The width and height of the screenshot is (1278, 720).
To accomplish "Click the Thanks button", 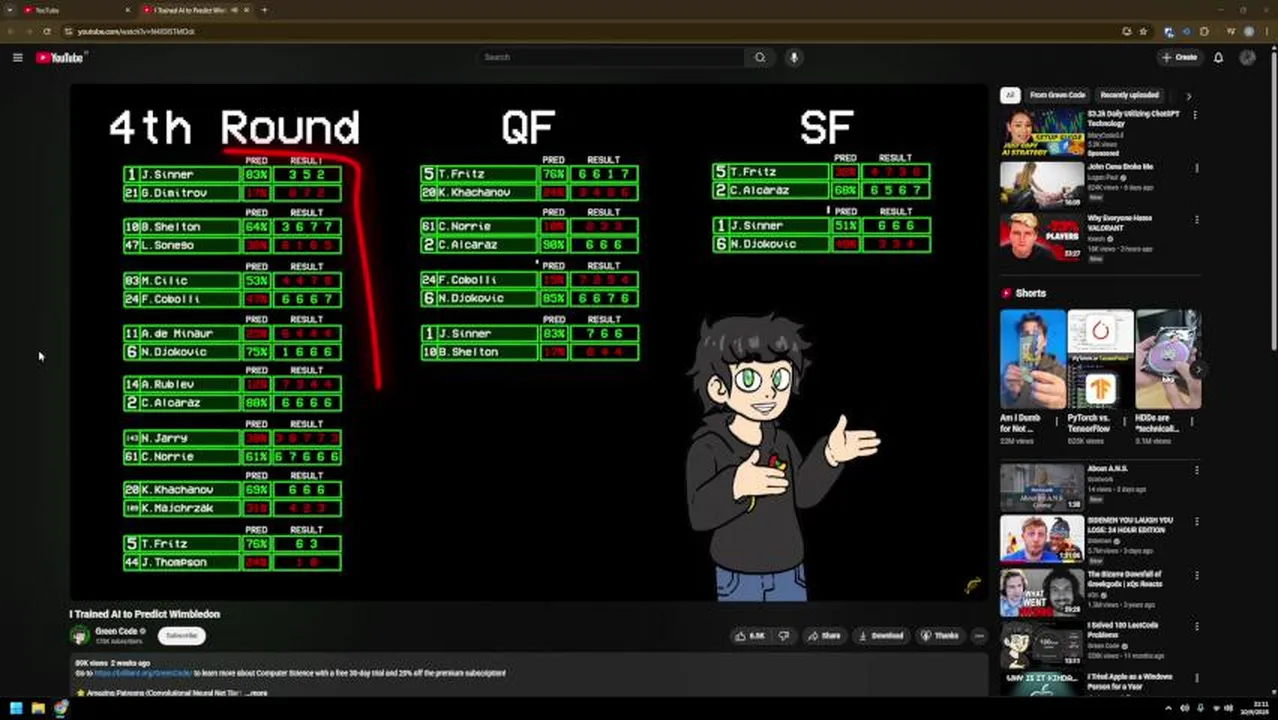I will coord(940,635).
